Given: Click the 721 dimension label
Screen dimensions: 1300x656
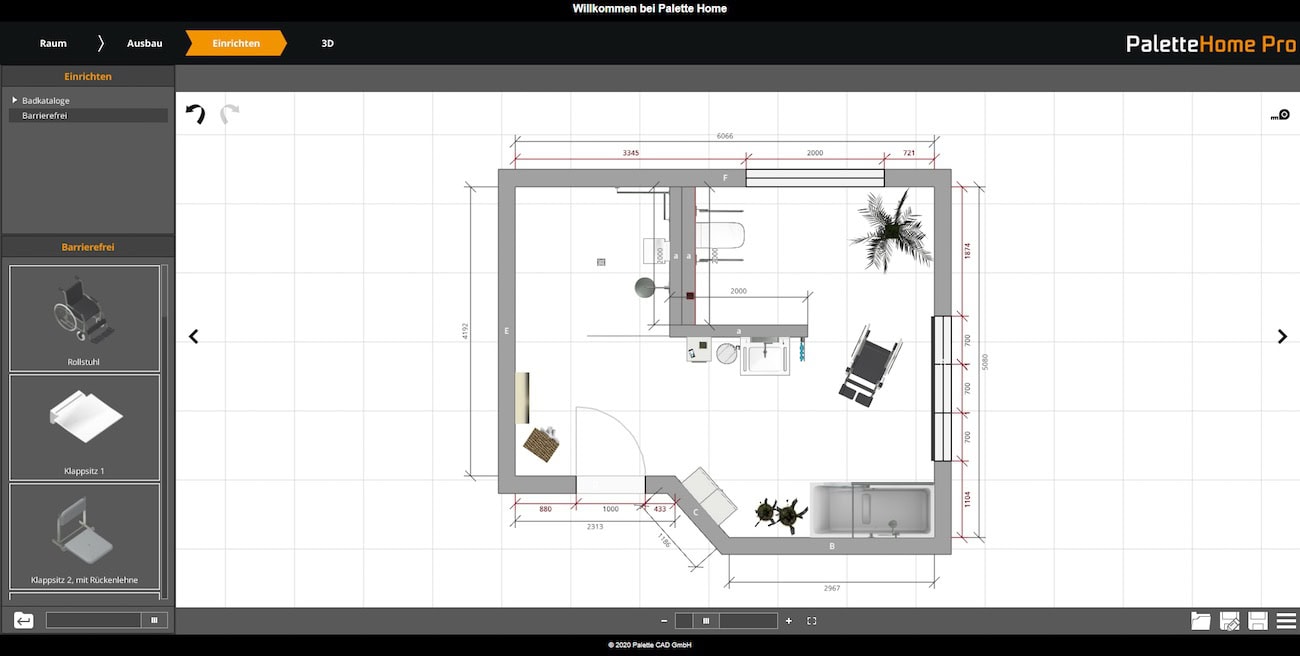Looking at the screenshot, I should tap(908, 153).
